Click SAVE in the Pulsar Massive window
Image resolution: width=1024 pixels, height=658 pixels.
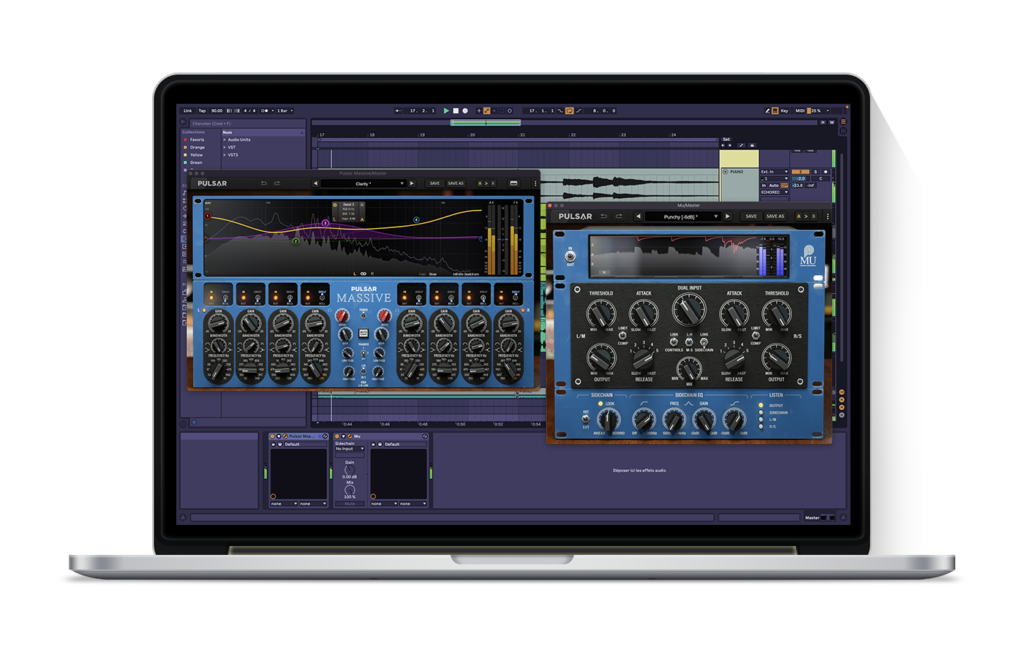click(x=434, y=183)
